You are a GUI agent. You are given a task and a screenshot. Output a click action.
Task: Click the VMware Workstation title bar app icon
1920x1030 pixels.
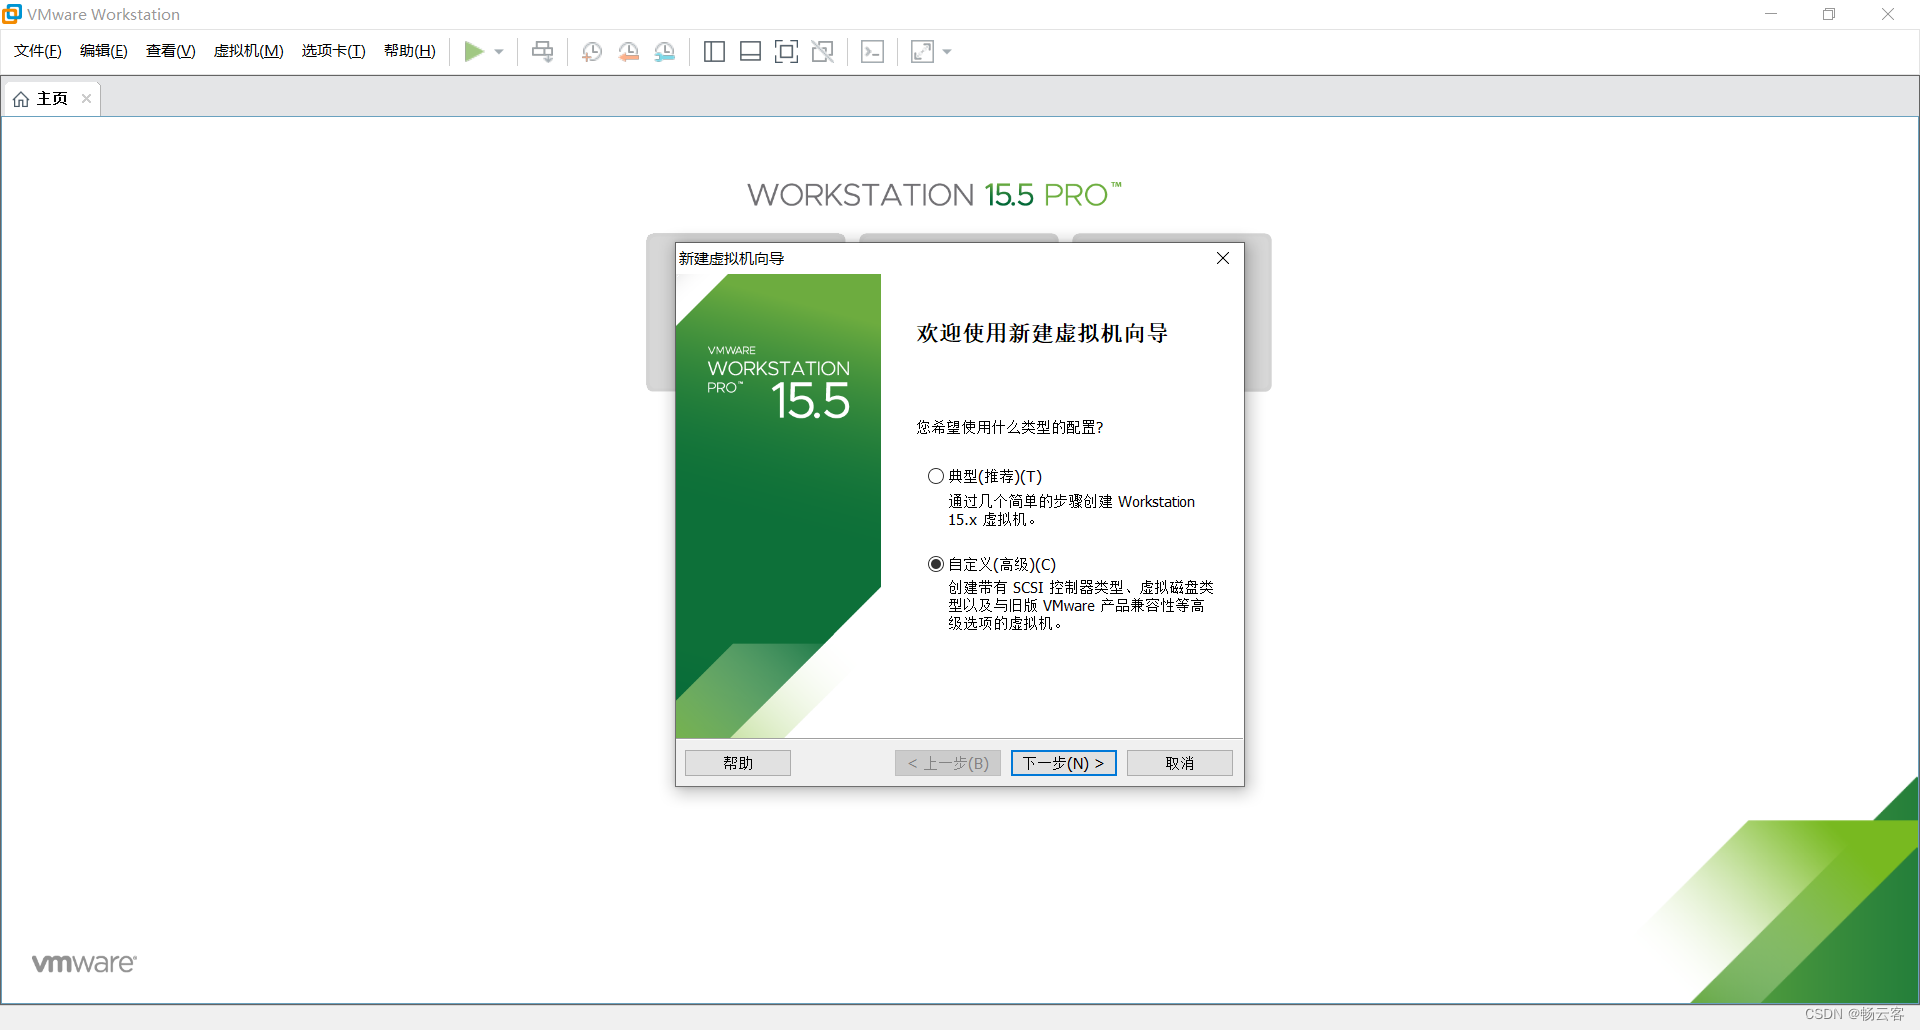pos(12,14)
